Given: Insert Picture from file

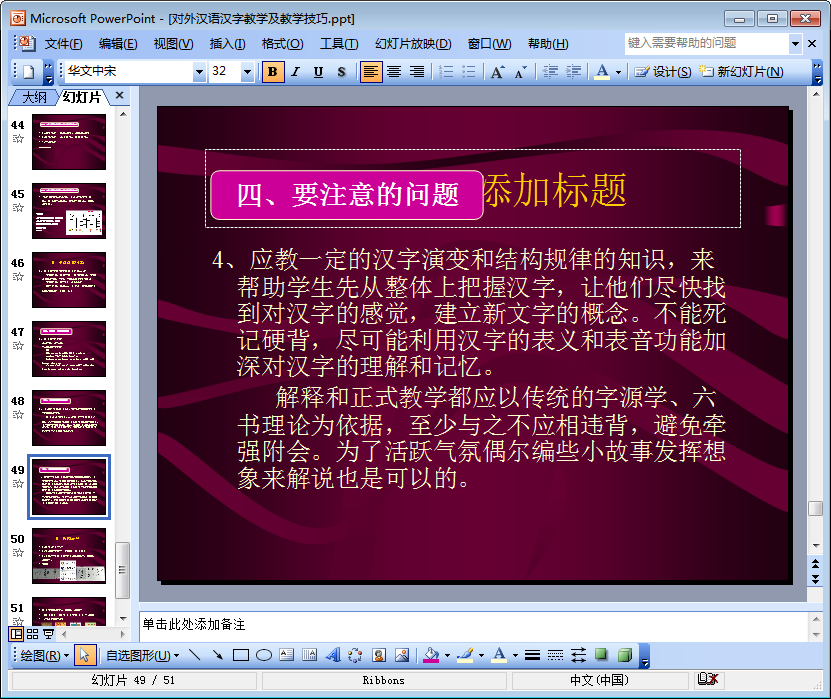Looking at the screenshot, I should [x=402, y=656].
